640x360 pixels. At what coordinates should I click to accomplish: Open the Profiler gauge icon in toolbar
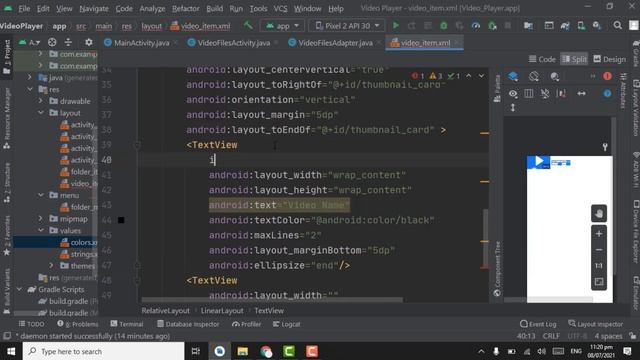(476, 25)
